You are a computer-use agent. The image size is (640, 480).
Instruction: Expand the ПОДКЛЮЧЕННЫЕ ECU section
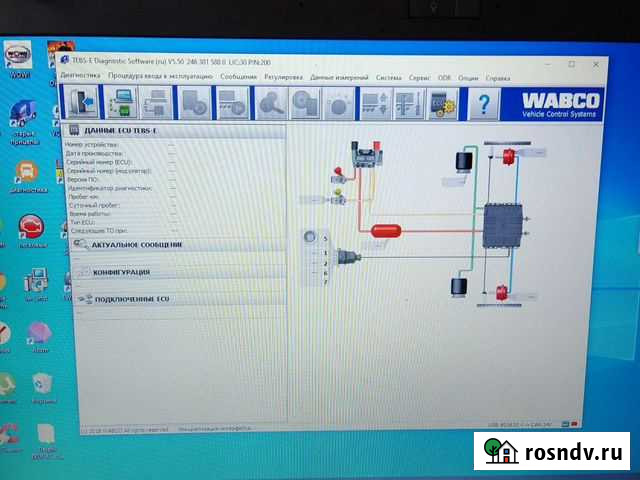click(x=181, y=299)
